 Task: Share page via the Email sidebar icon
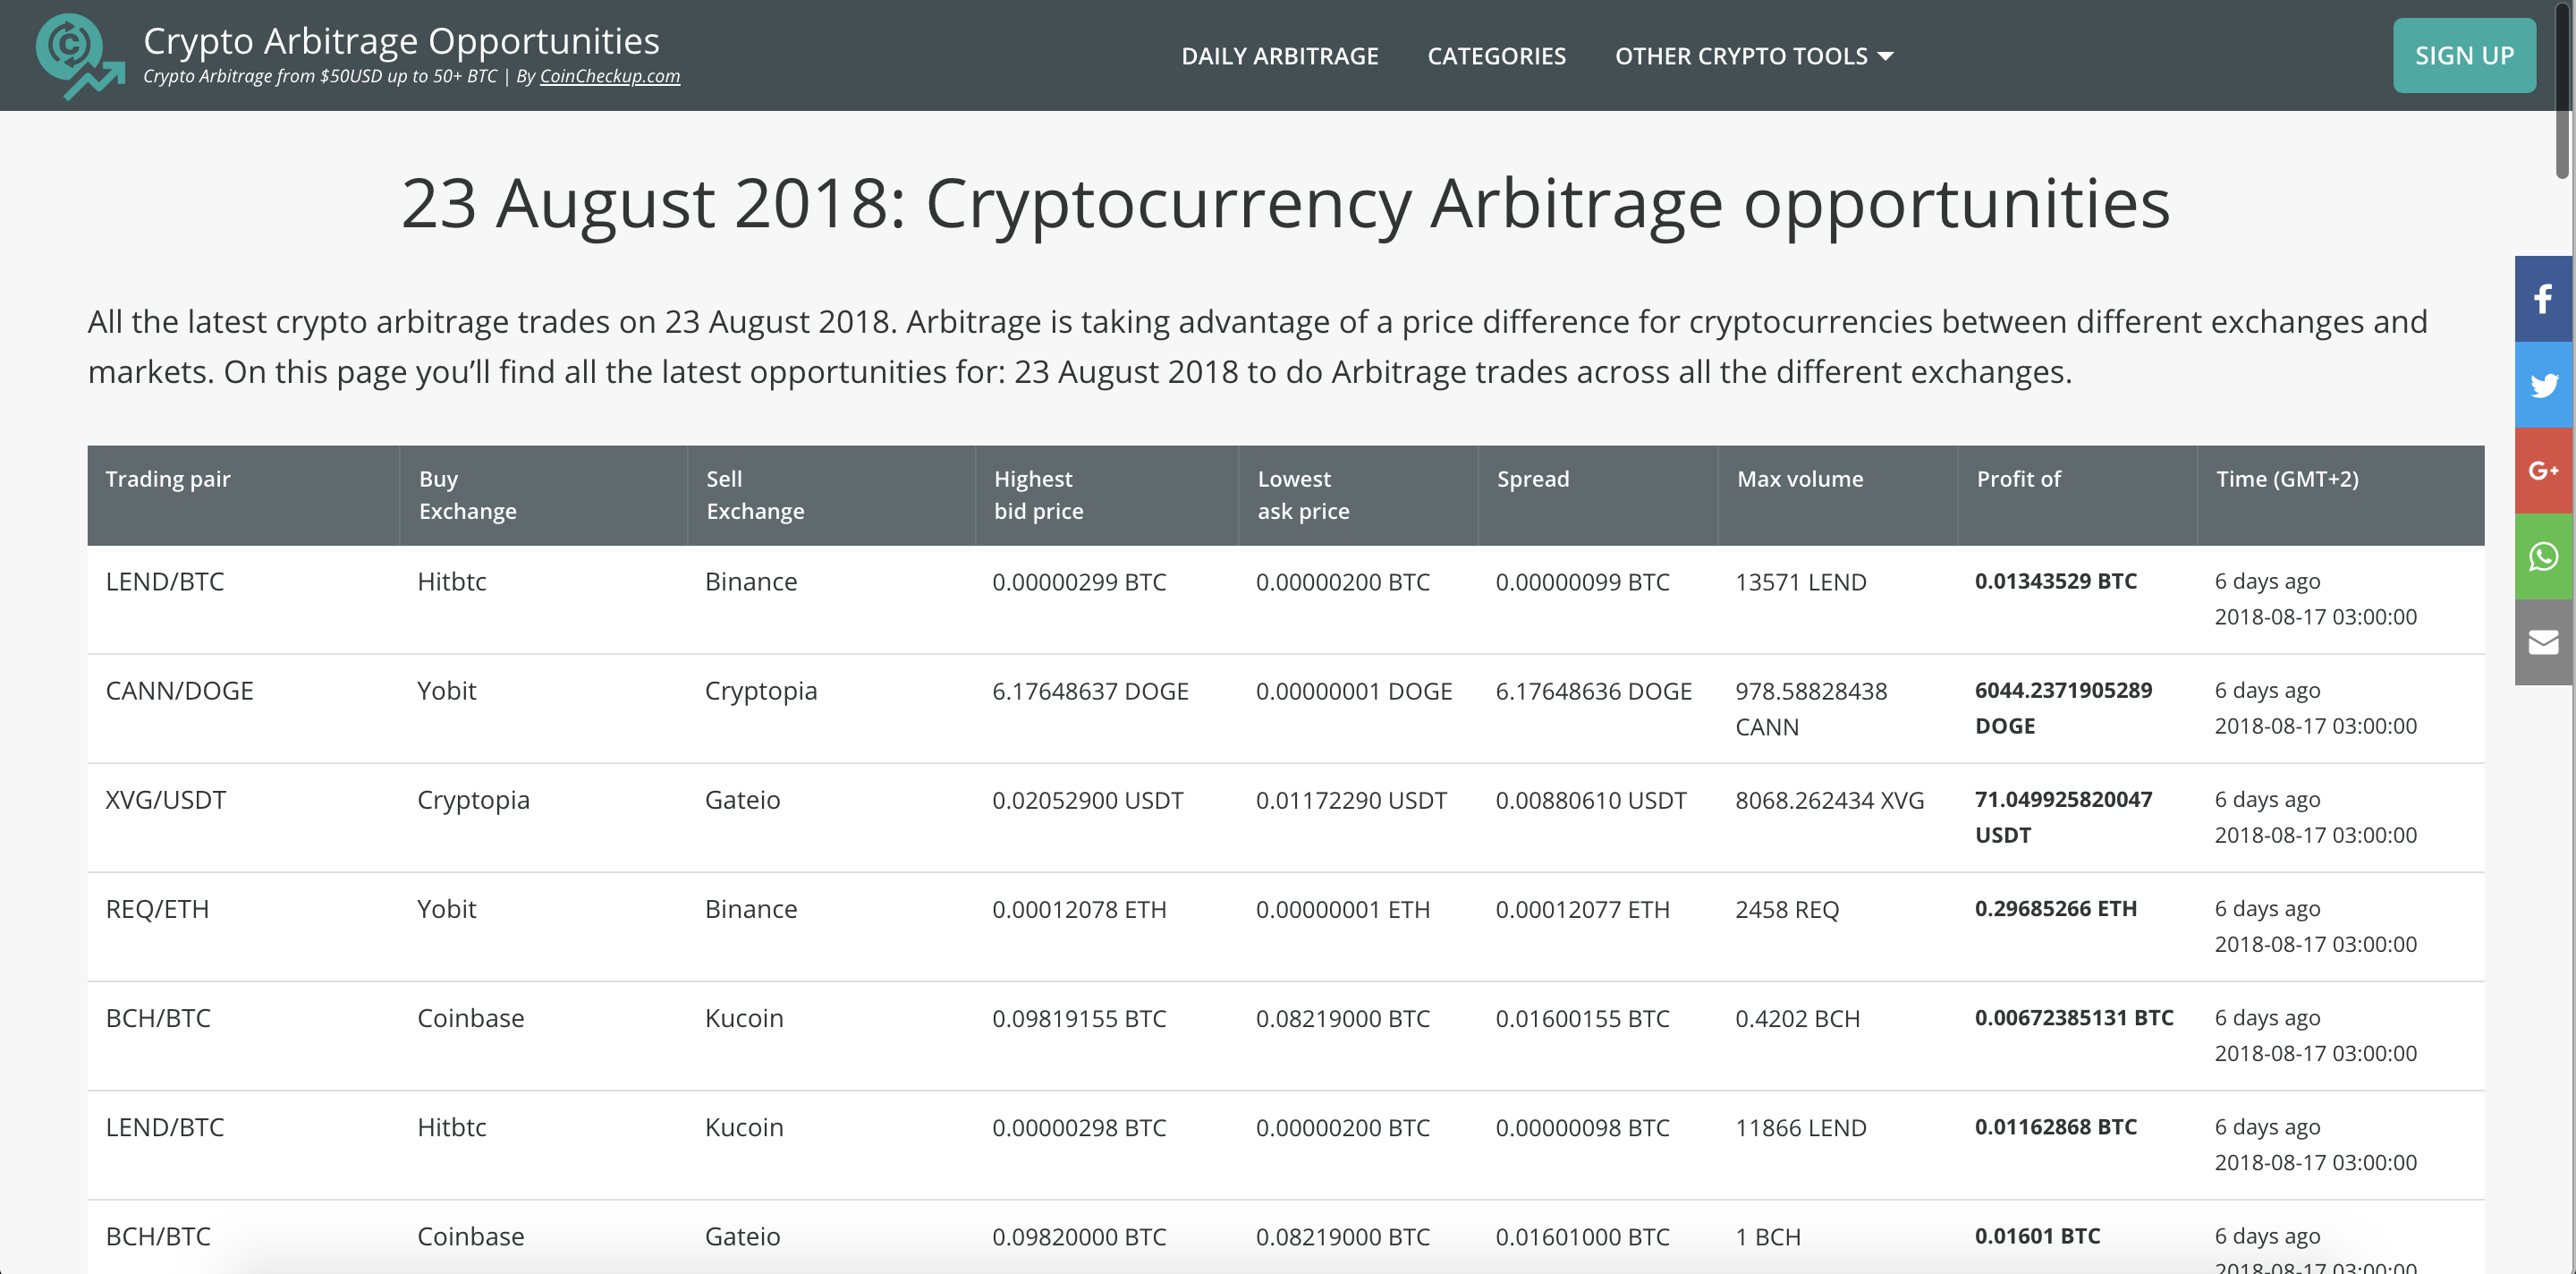point(2543,641)
